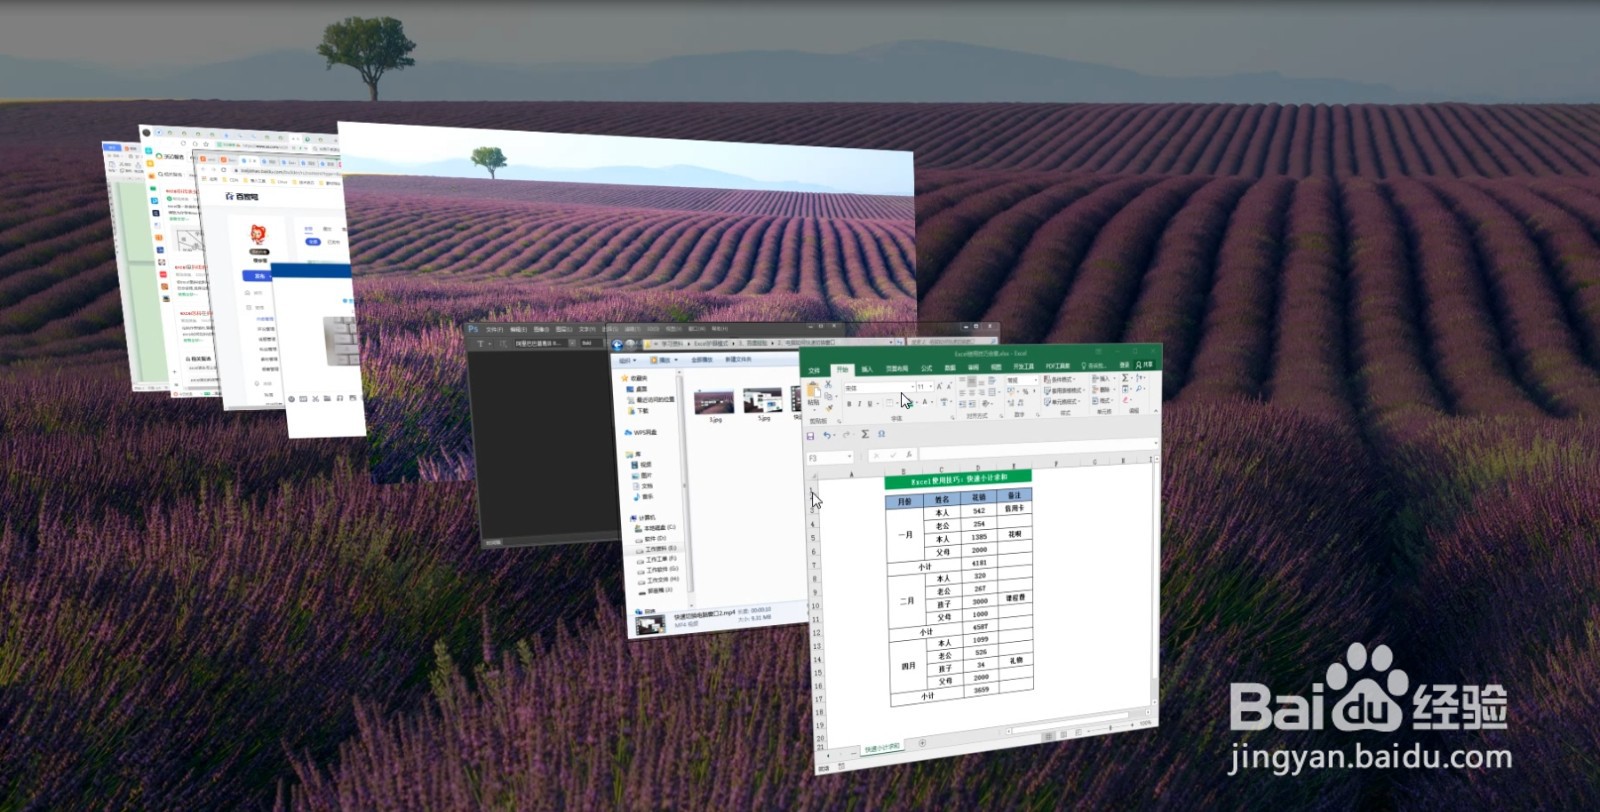The image size is (1600, 812).
Task: Click Save icon in Excel quick access bar
Action: (811, 436)
